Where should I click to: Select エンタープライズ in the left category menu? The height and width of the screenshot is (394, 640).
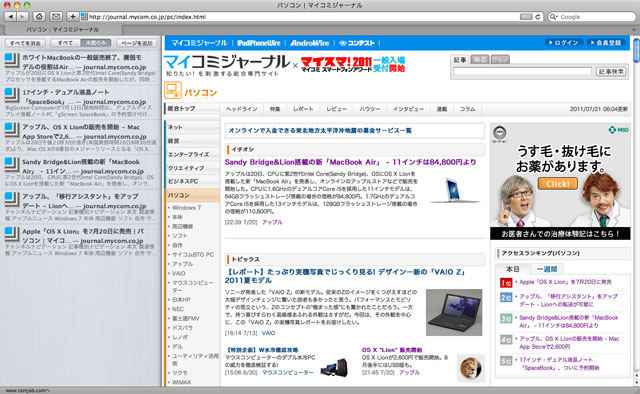pos(192,154)
